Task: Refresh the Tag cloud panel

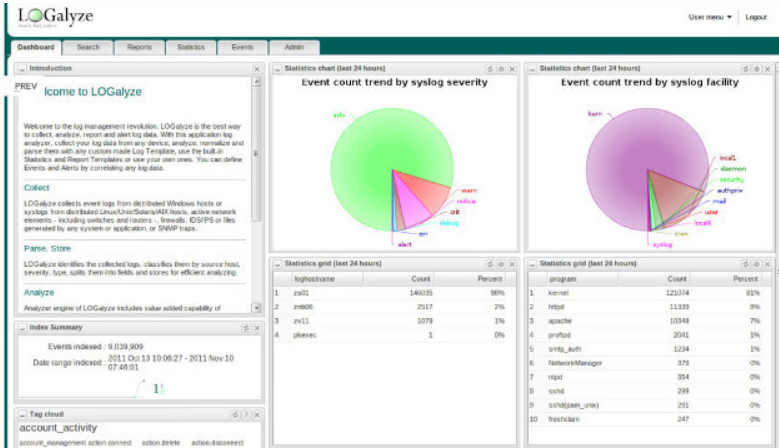Action: click(235, 415)
